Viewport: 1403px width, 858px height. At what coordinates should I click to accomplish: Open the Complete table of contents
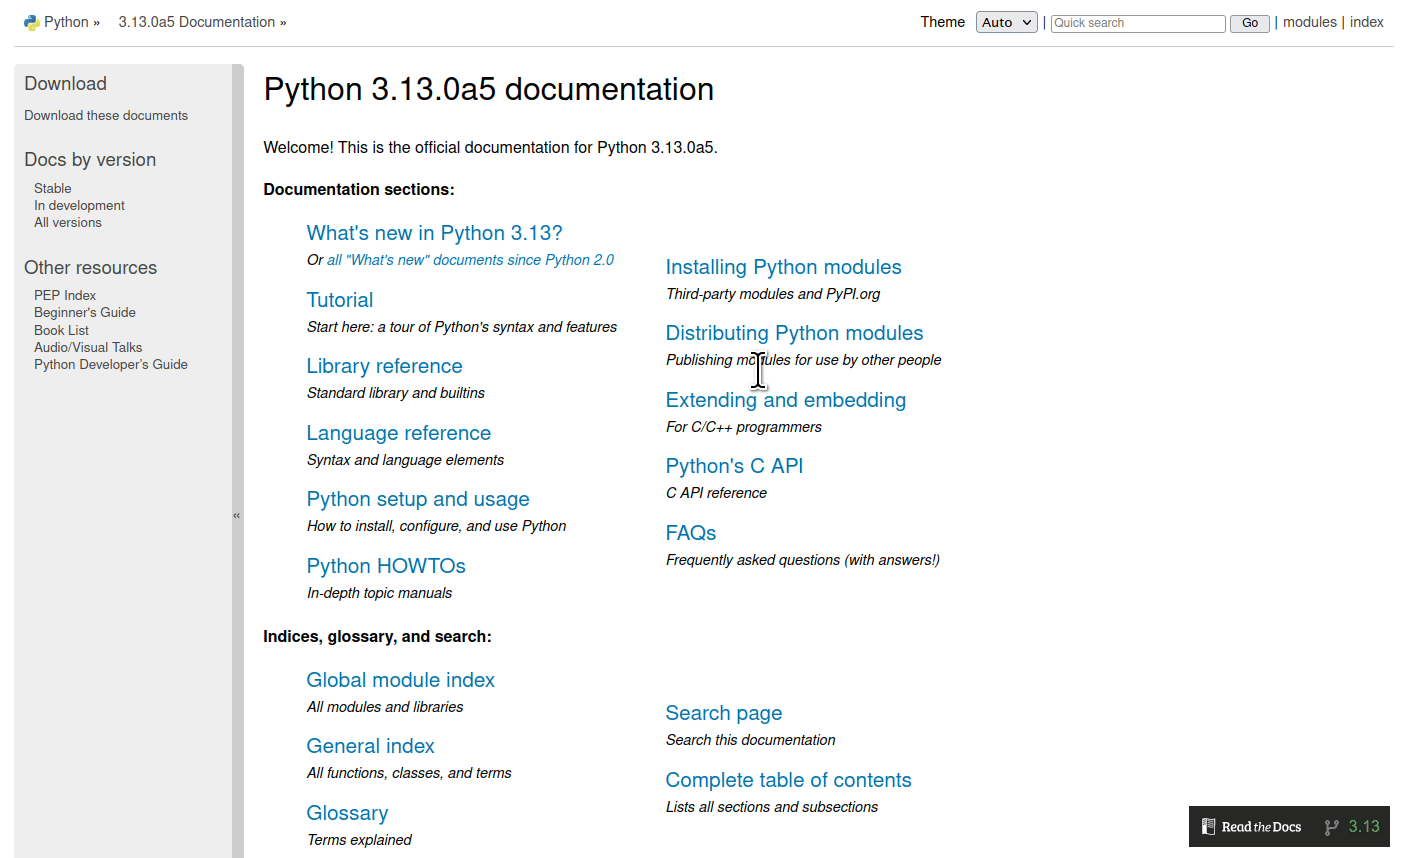pos(788,780)
